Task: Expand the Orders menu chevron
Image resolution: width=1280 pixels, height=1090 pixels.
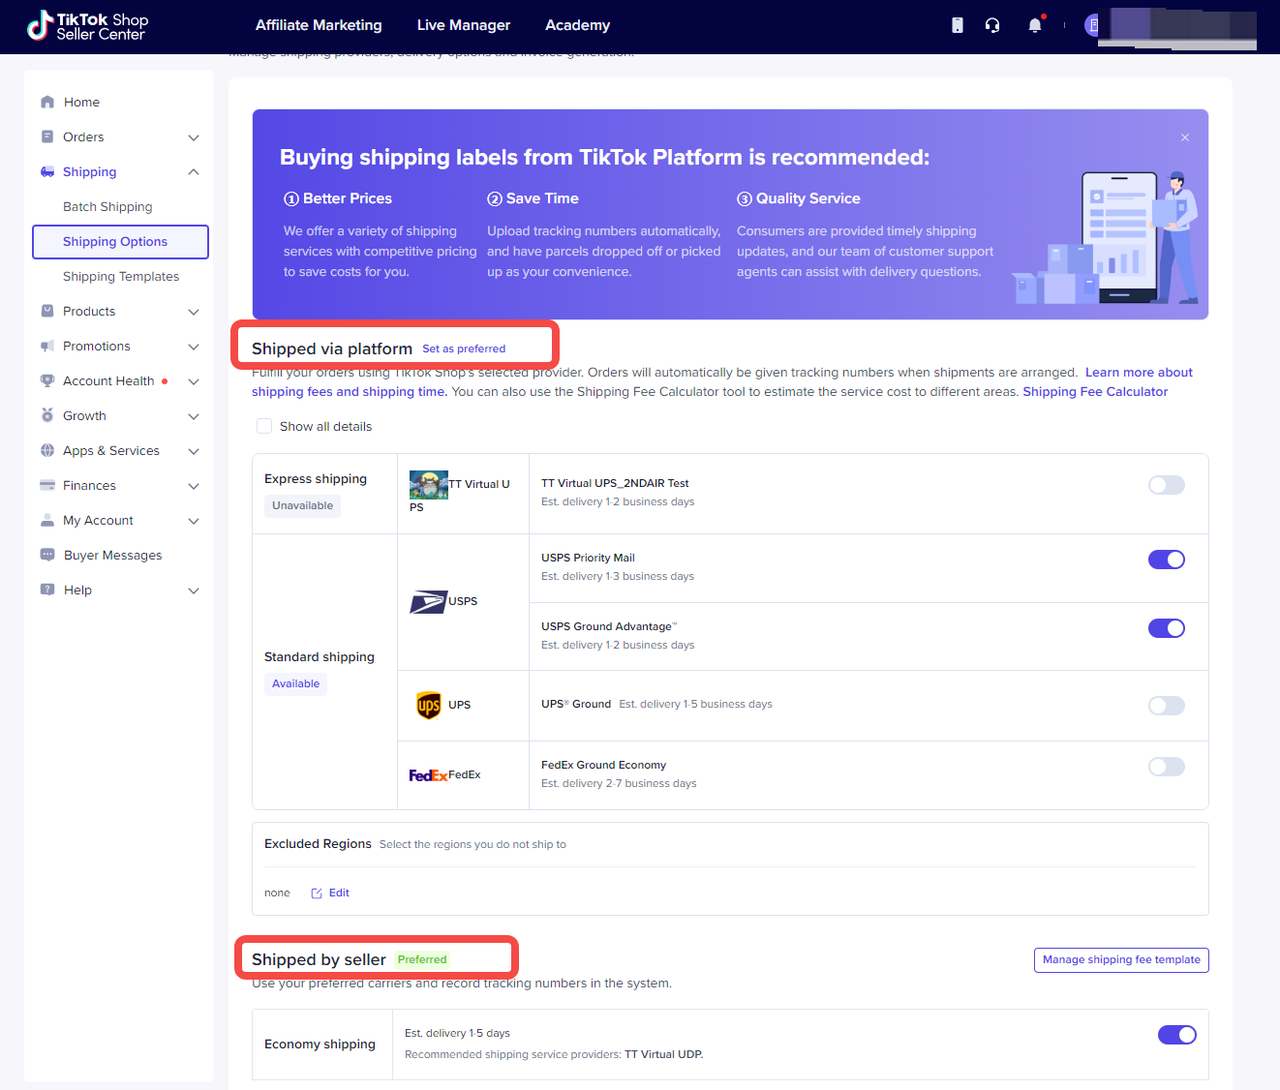Action: [x=194, y=138]
